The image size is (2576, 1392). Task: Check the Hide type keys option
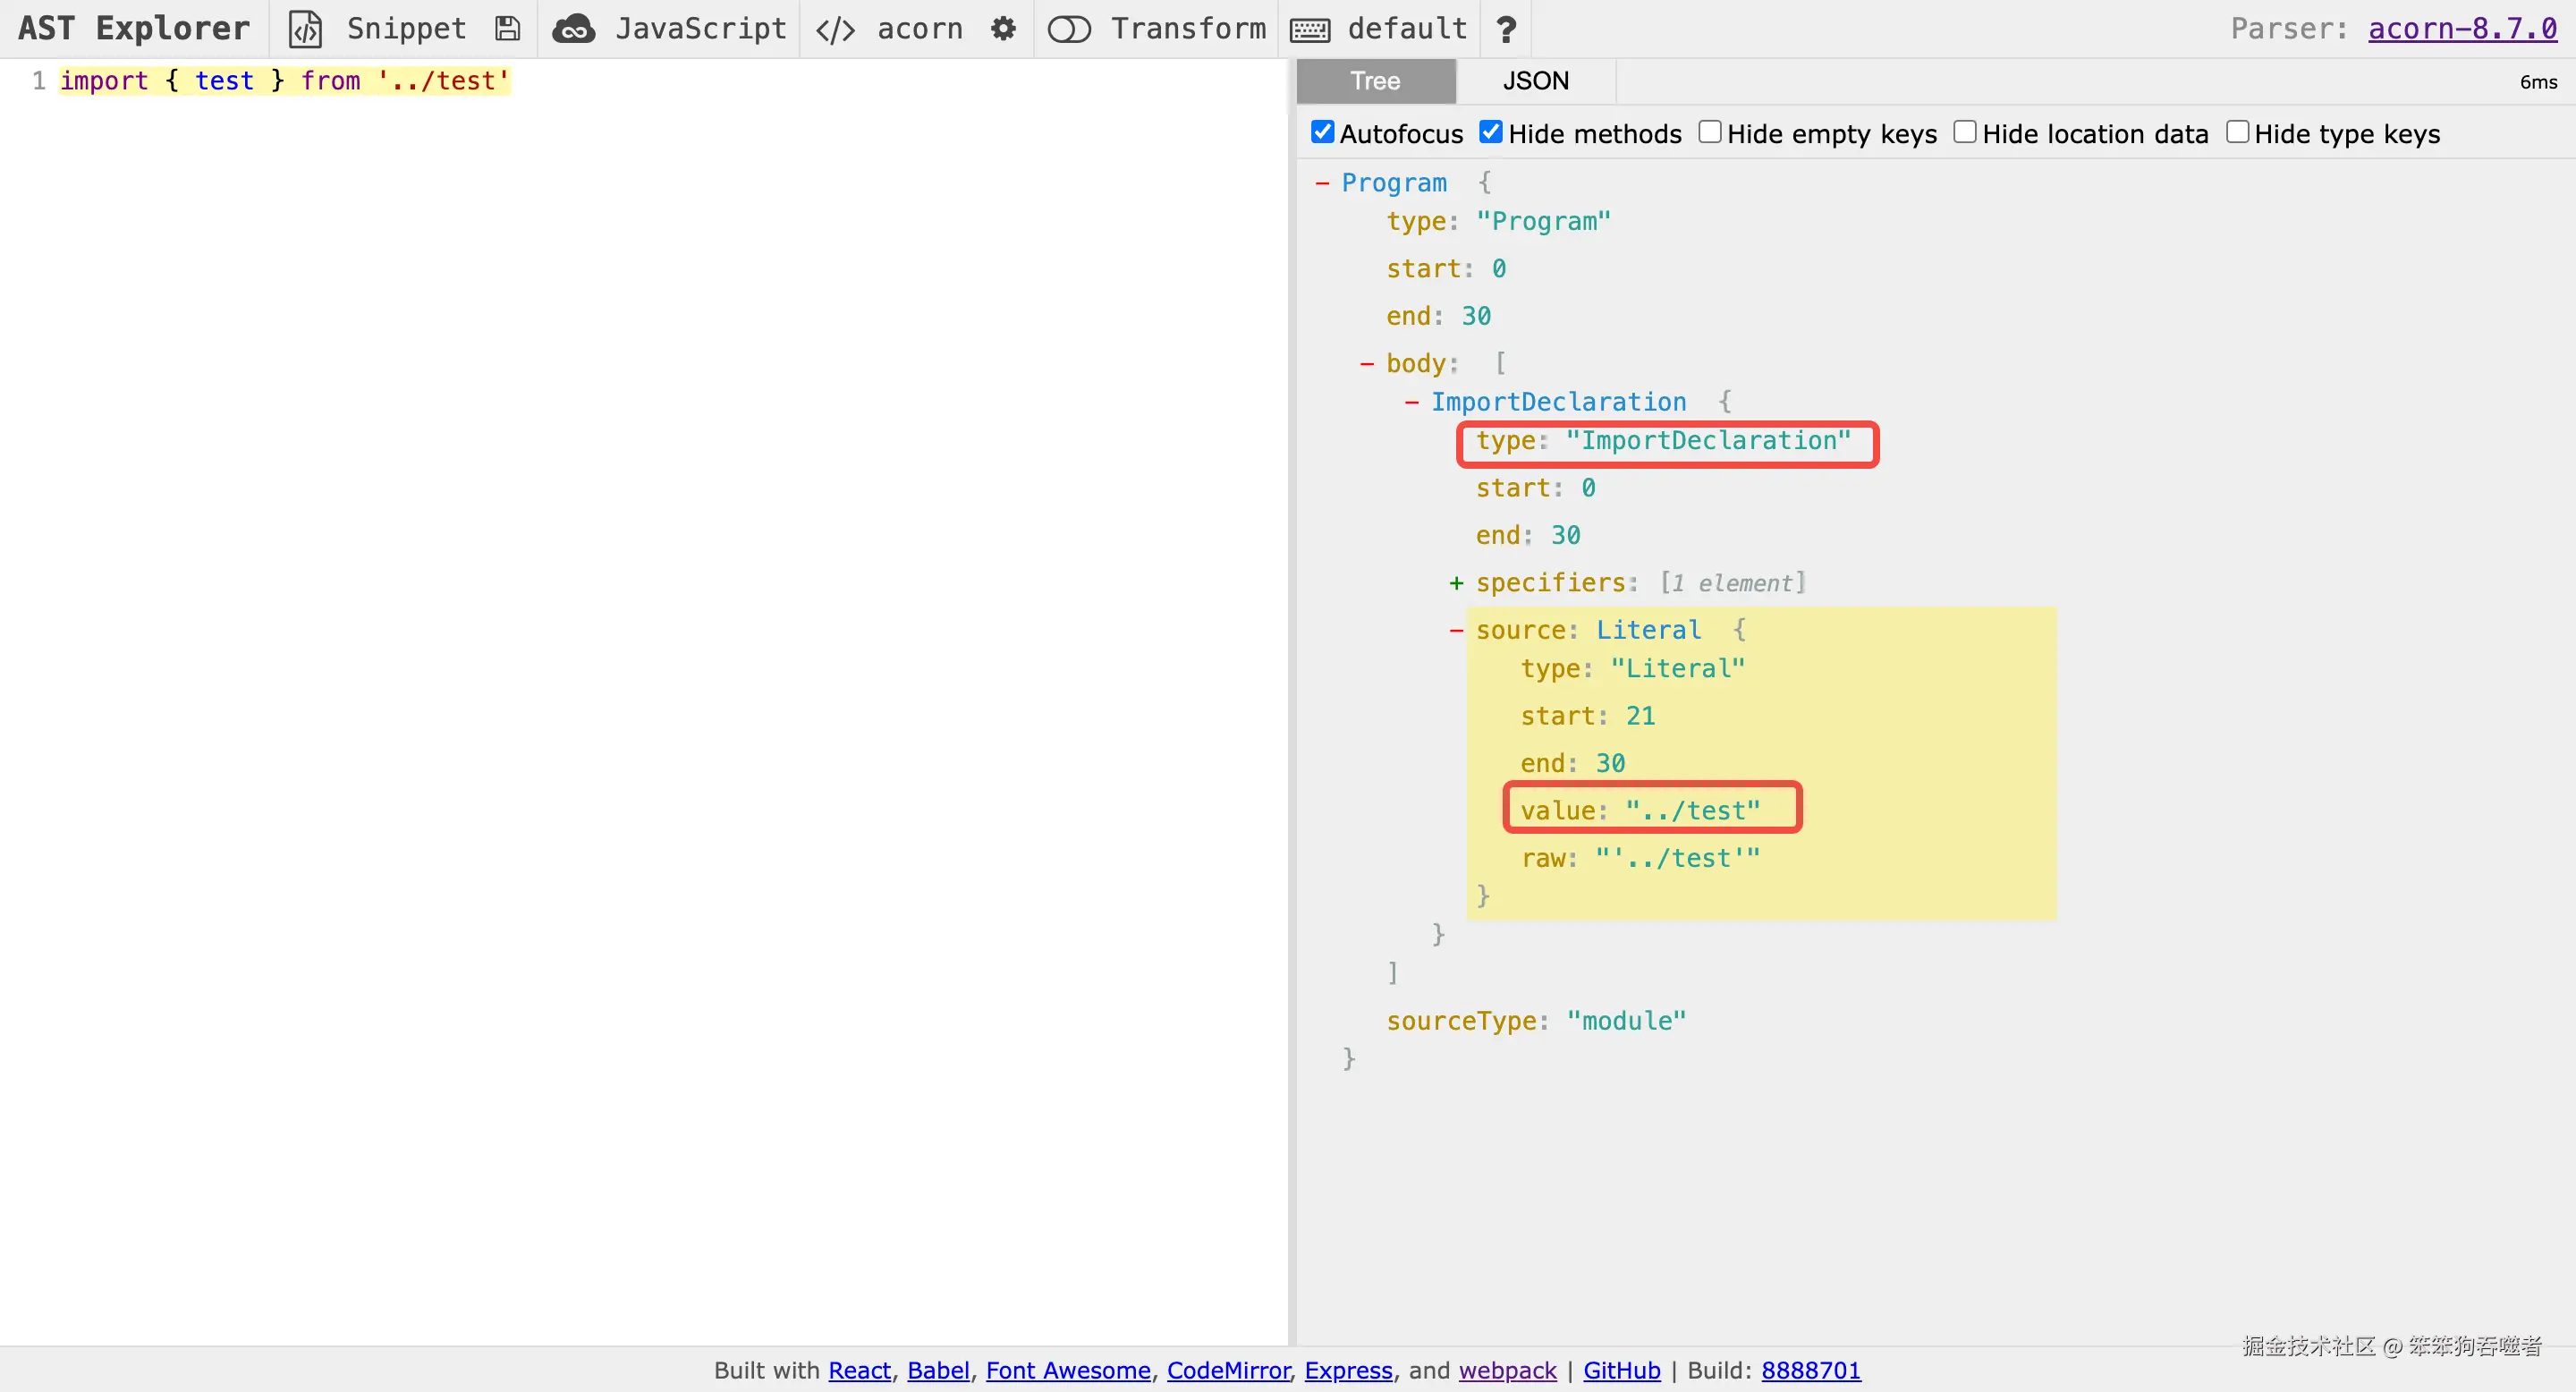click(x=2237, y=132)
